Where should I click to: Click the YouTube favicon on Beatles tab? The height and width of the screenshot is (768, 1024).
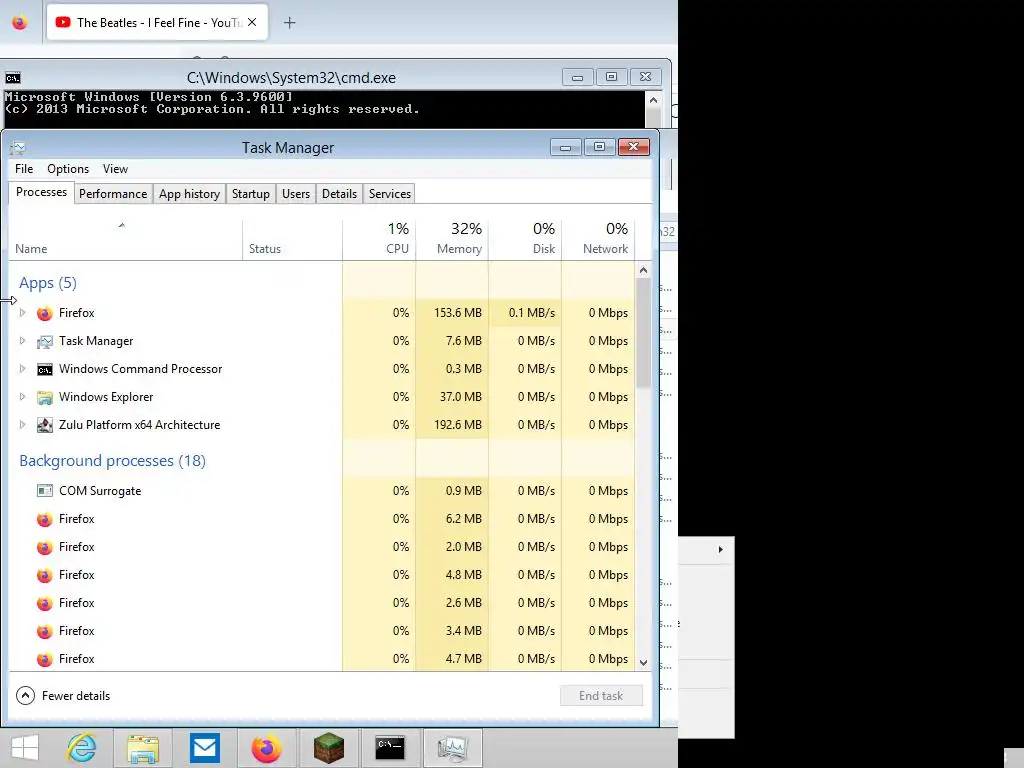63,22
